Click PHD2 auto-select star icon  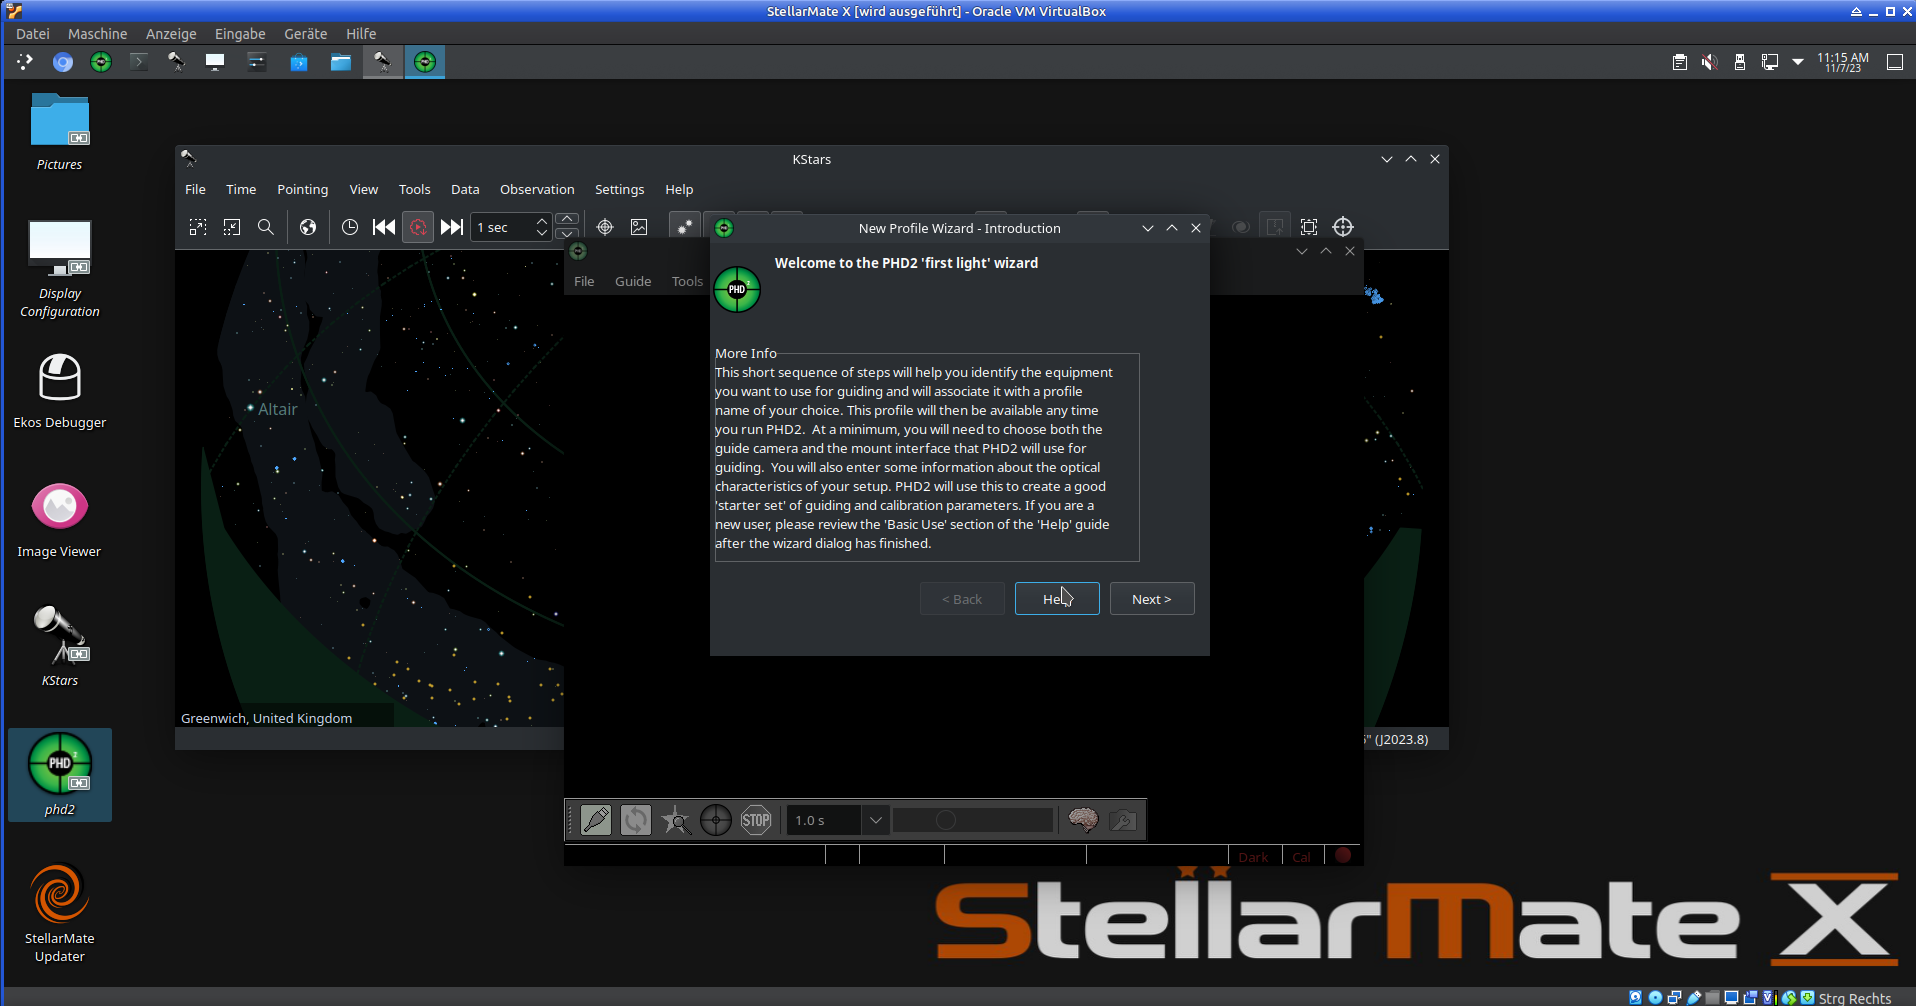[676, 820]
